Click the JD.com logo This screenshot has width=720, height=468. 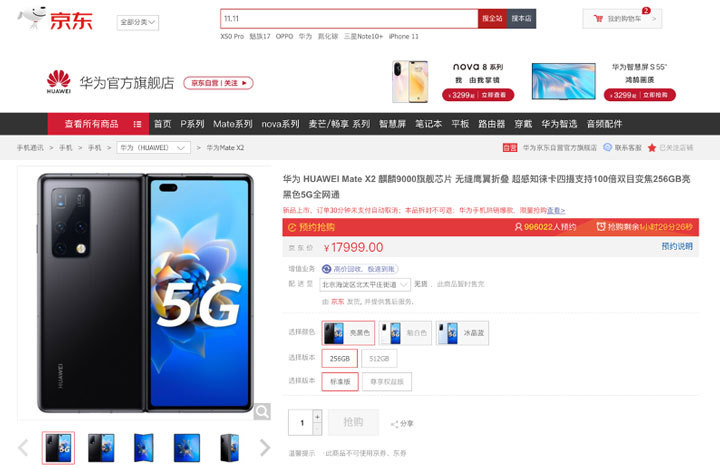click(56, 19)
